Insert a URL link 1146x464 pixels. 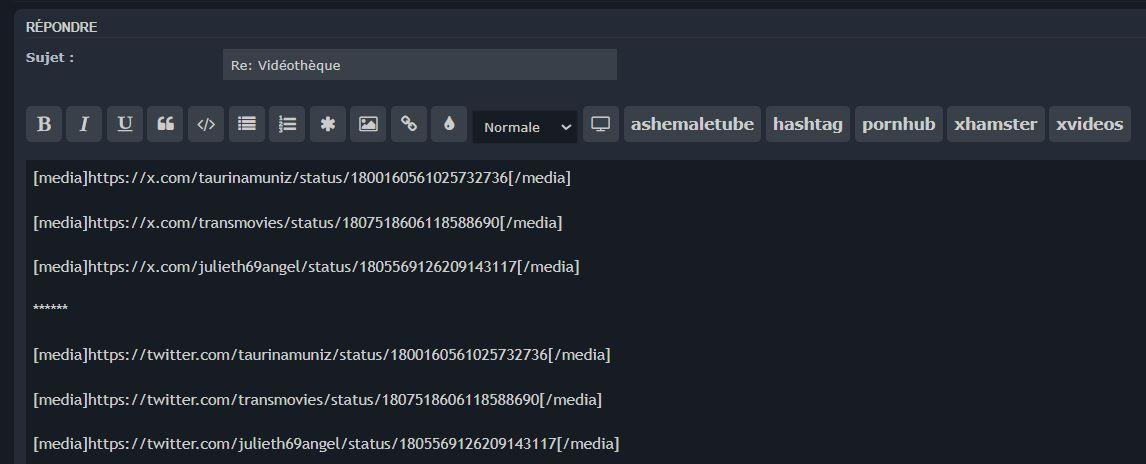click(408, 124)
